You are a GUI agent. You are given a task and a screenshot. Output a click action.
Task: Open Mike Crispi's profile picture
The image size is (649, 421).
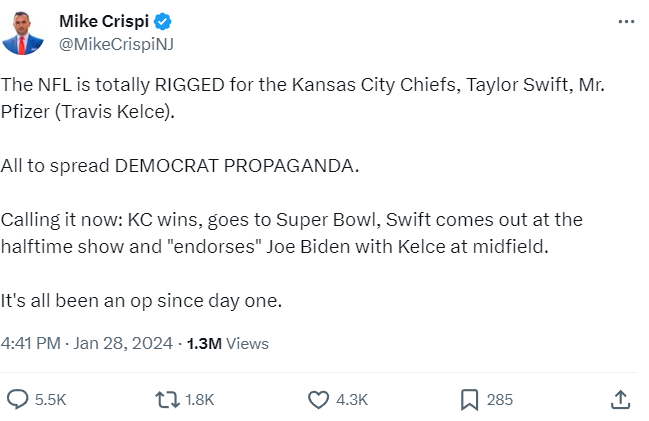[24, 33]
